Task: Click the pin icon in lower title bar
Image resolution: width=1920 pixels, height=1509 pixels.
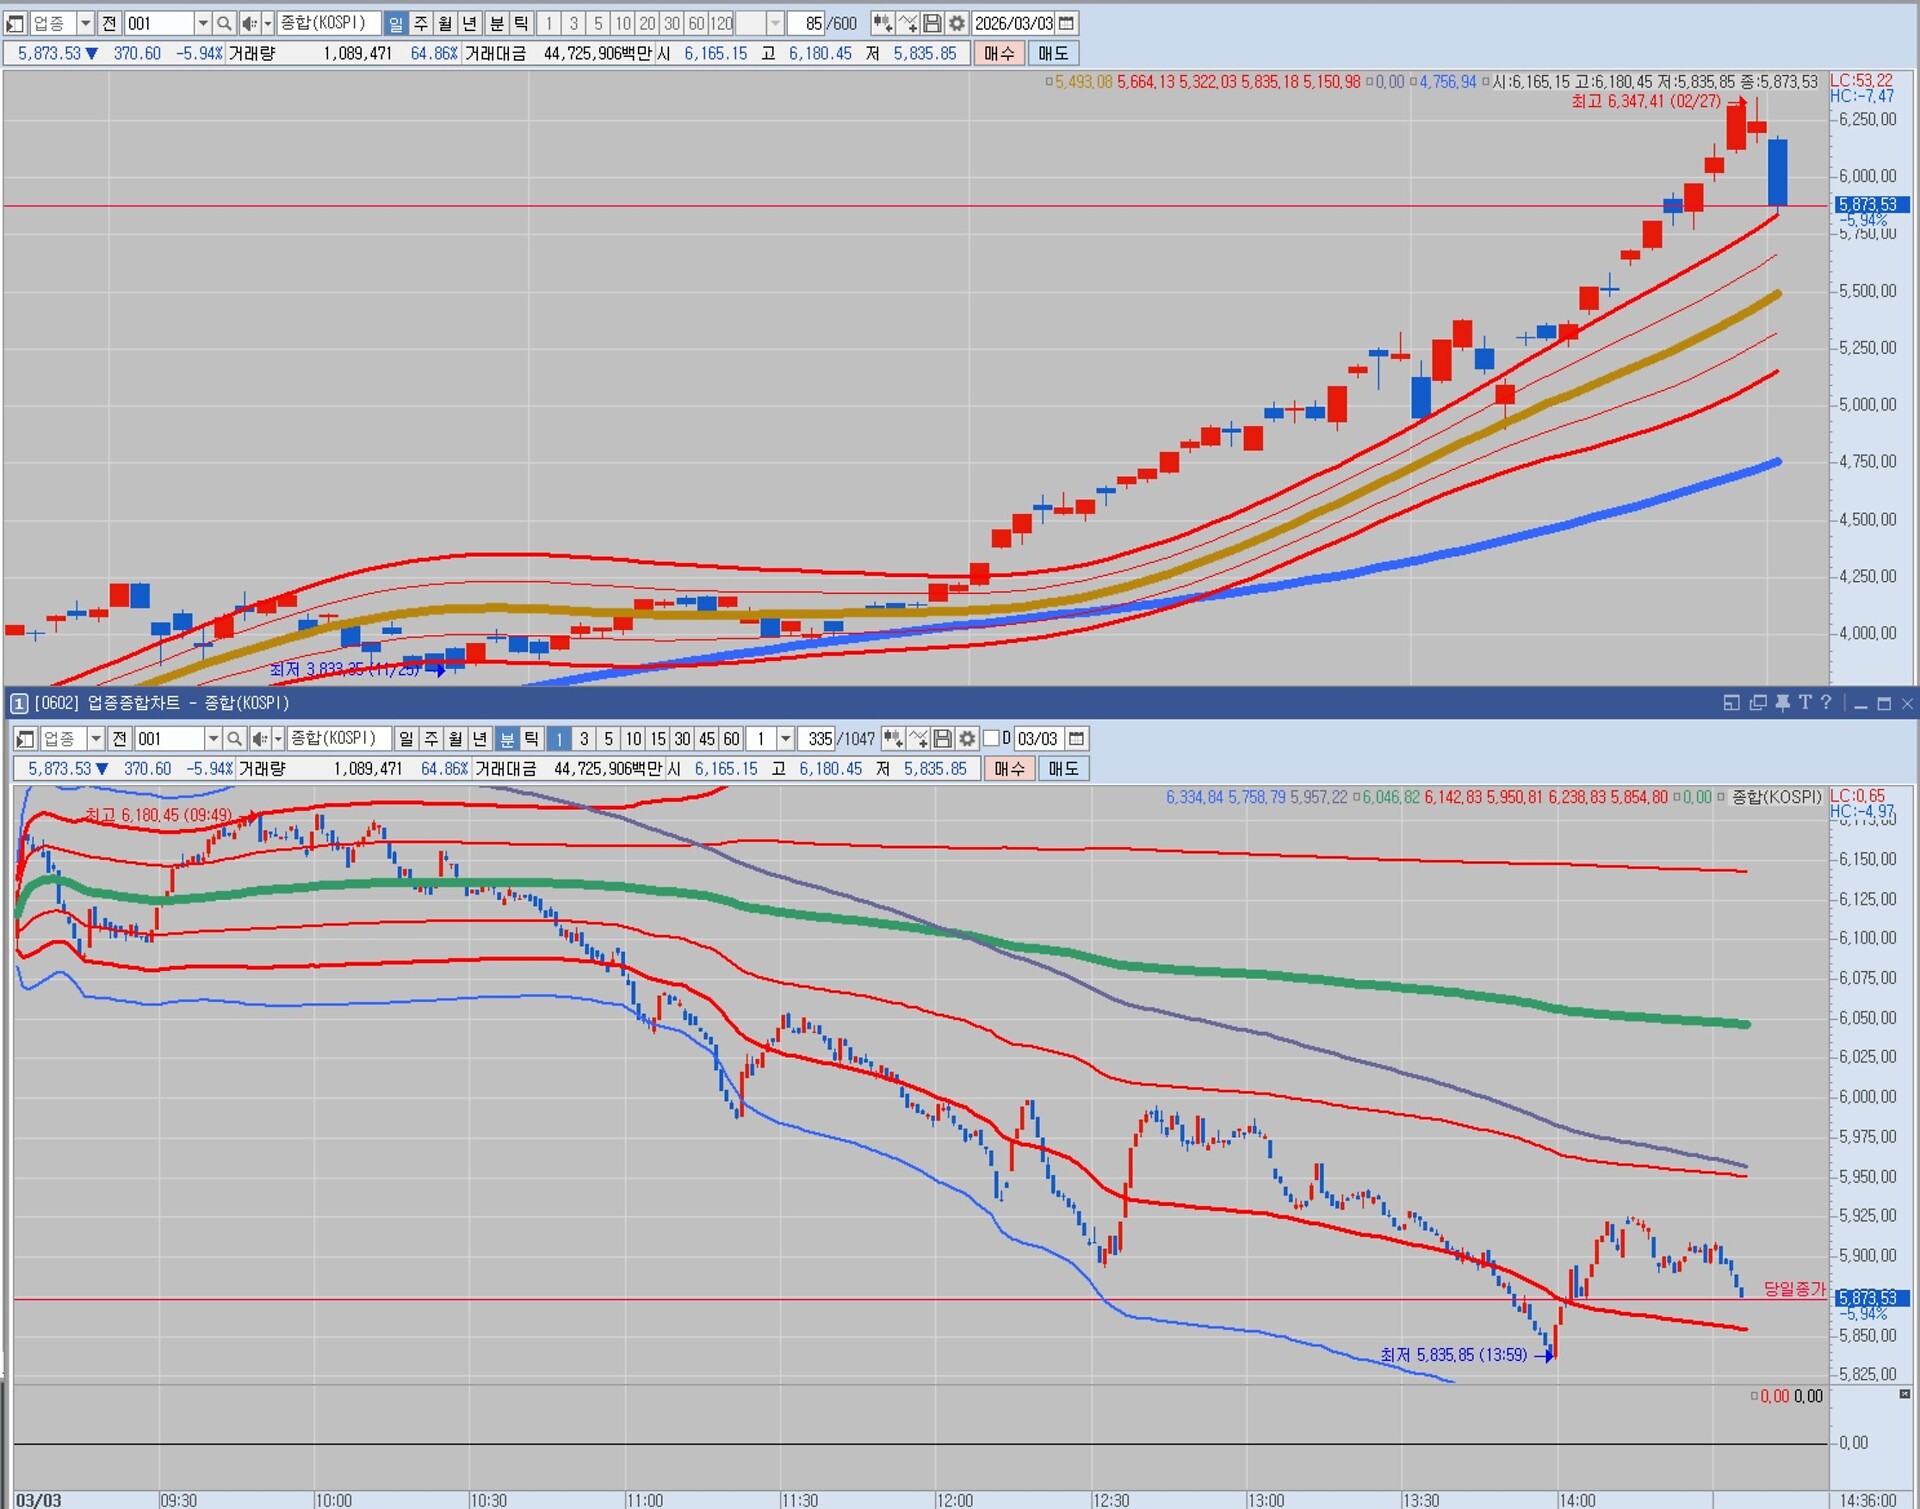Action: pyautogui.click(x=1782, y=703)
